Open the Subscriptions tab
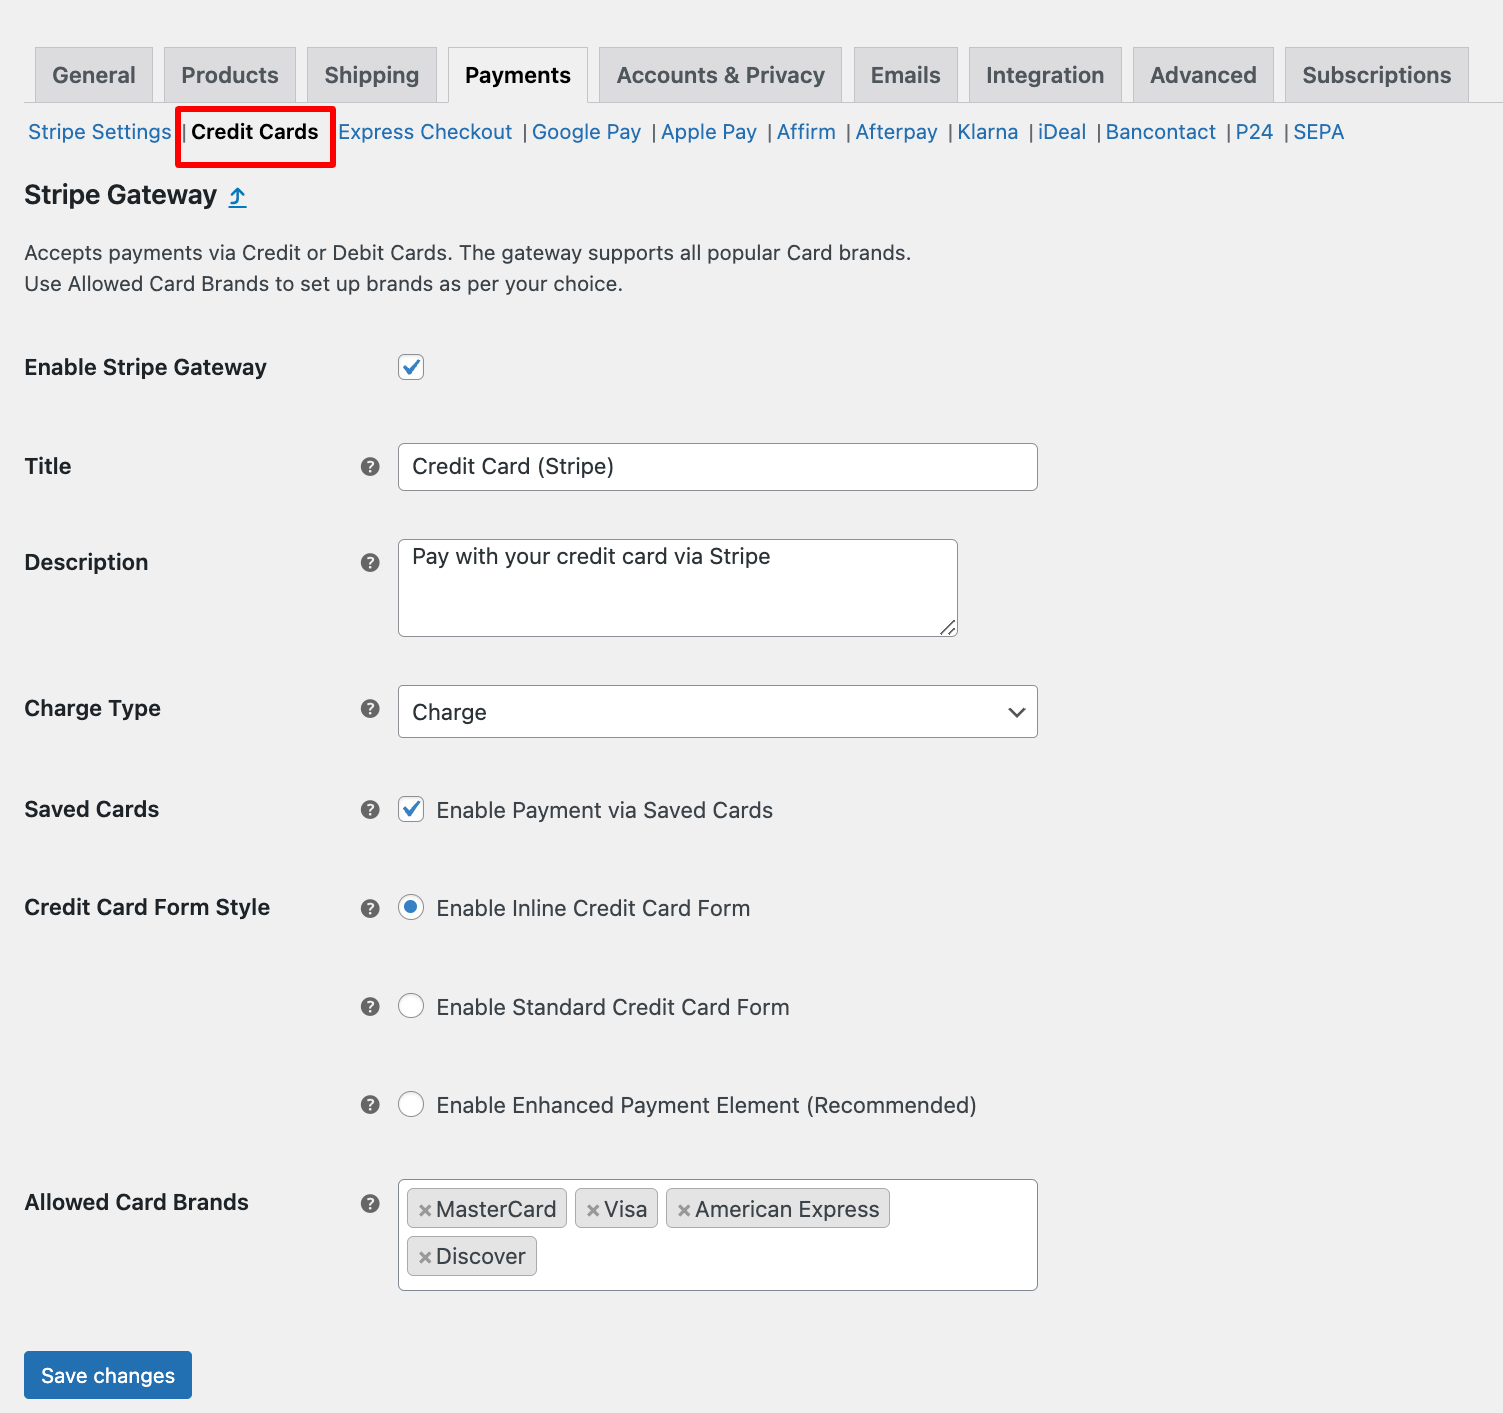Viewport: 1503px width, 1413px height. pos(1377,75)
